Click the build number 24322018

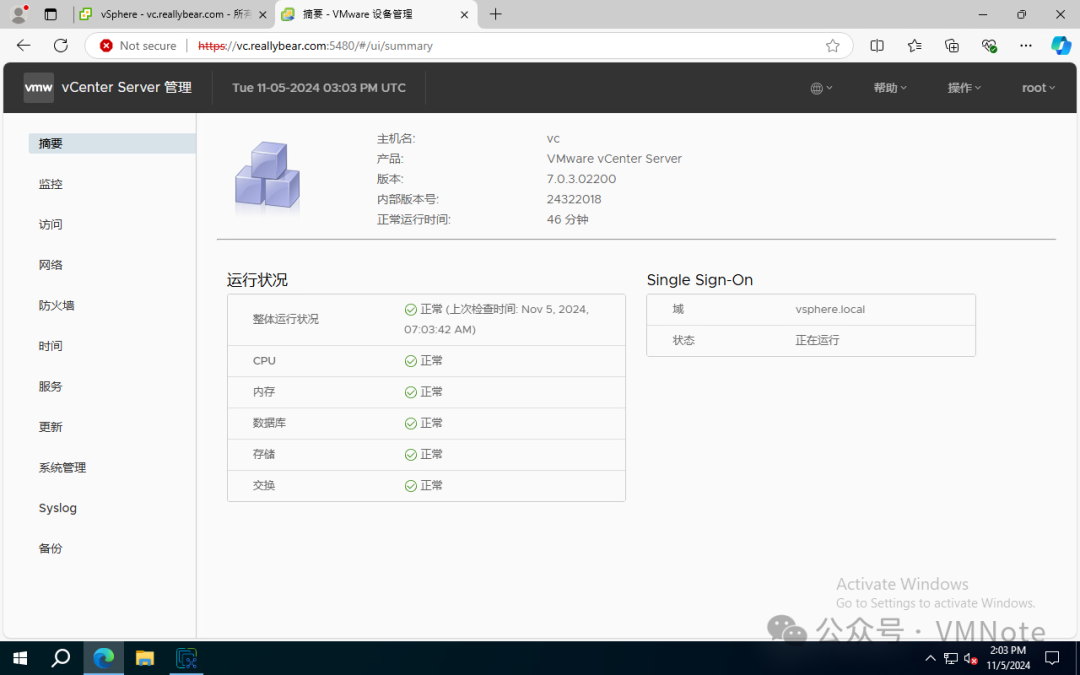[x=574, y=200]
